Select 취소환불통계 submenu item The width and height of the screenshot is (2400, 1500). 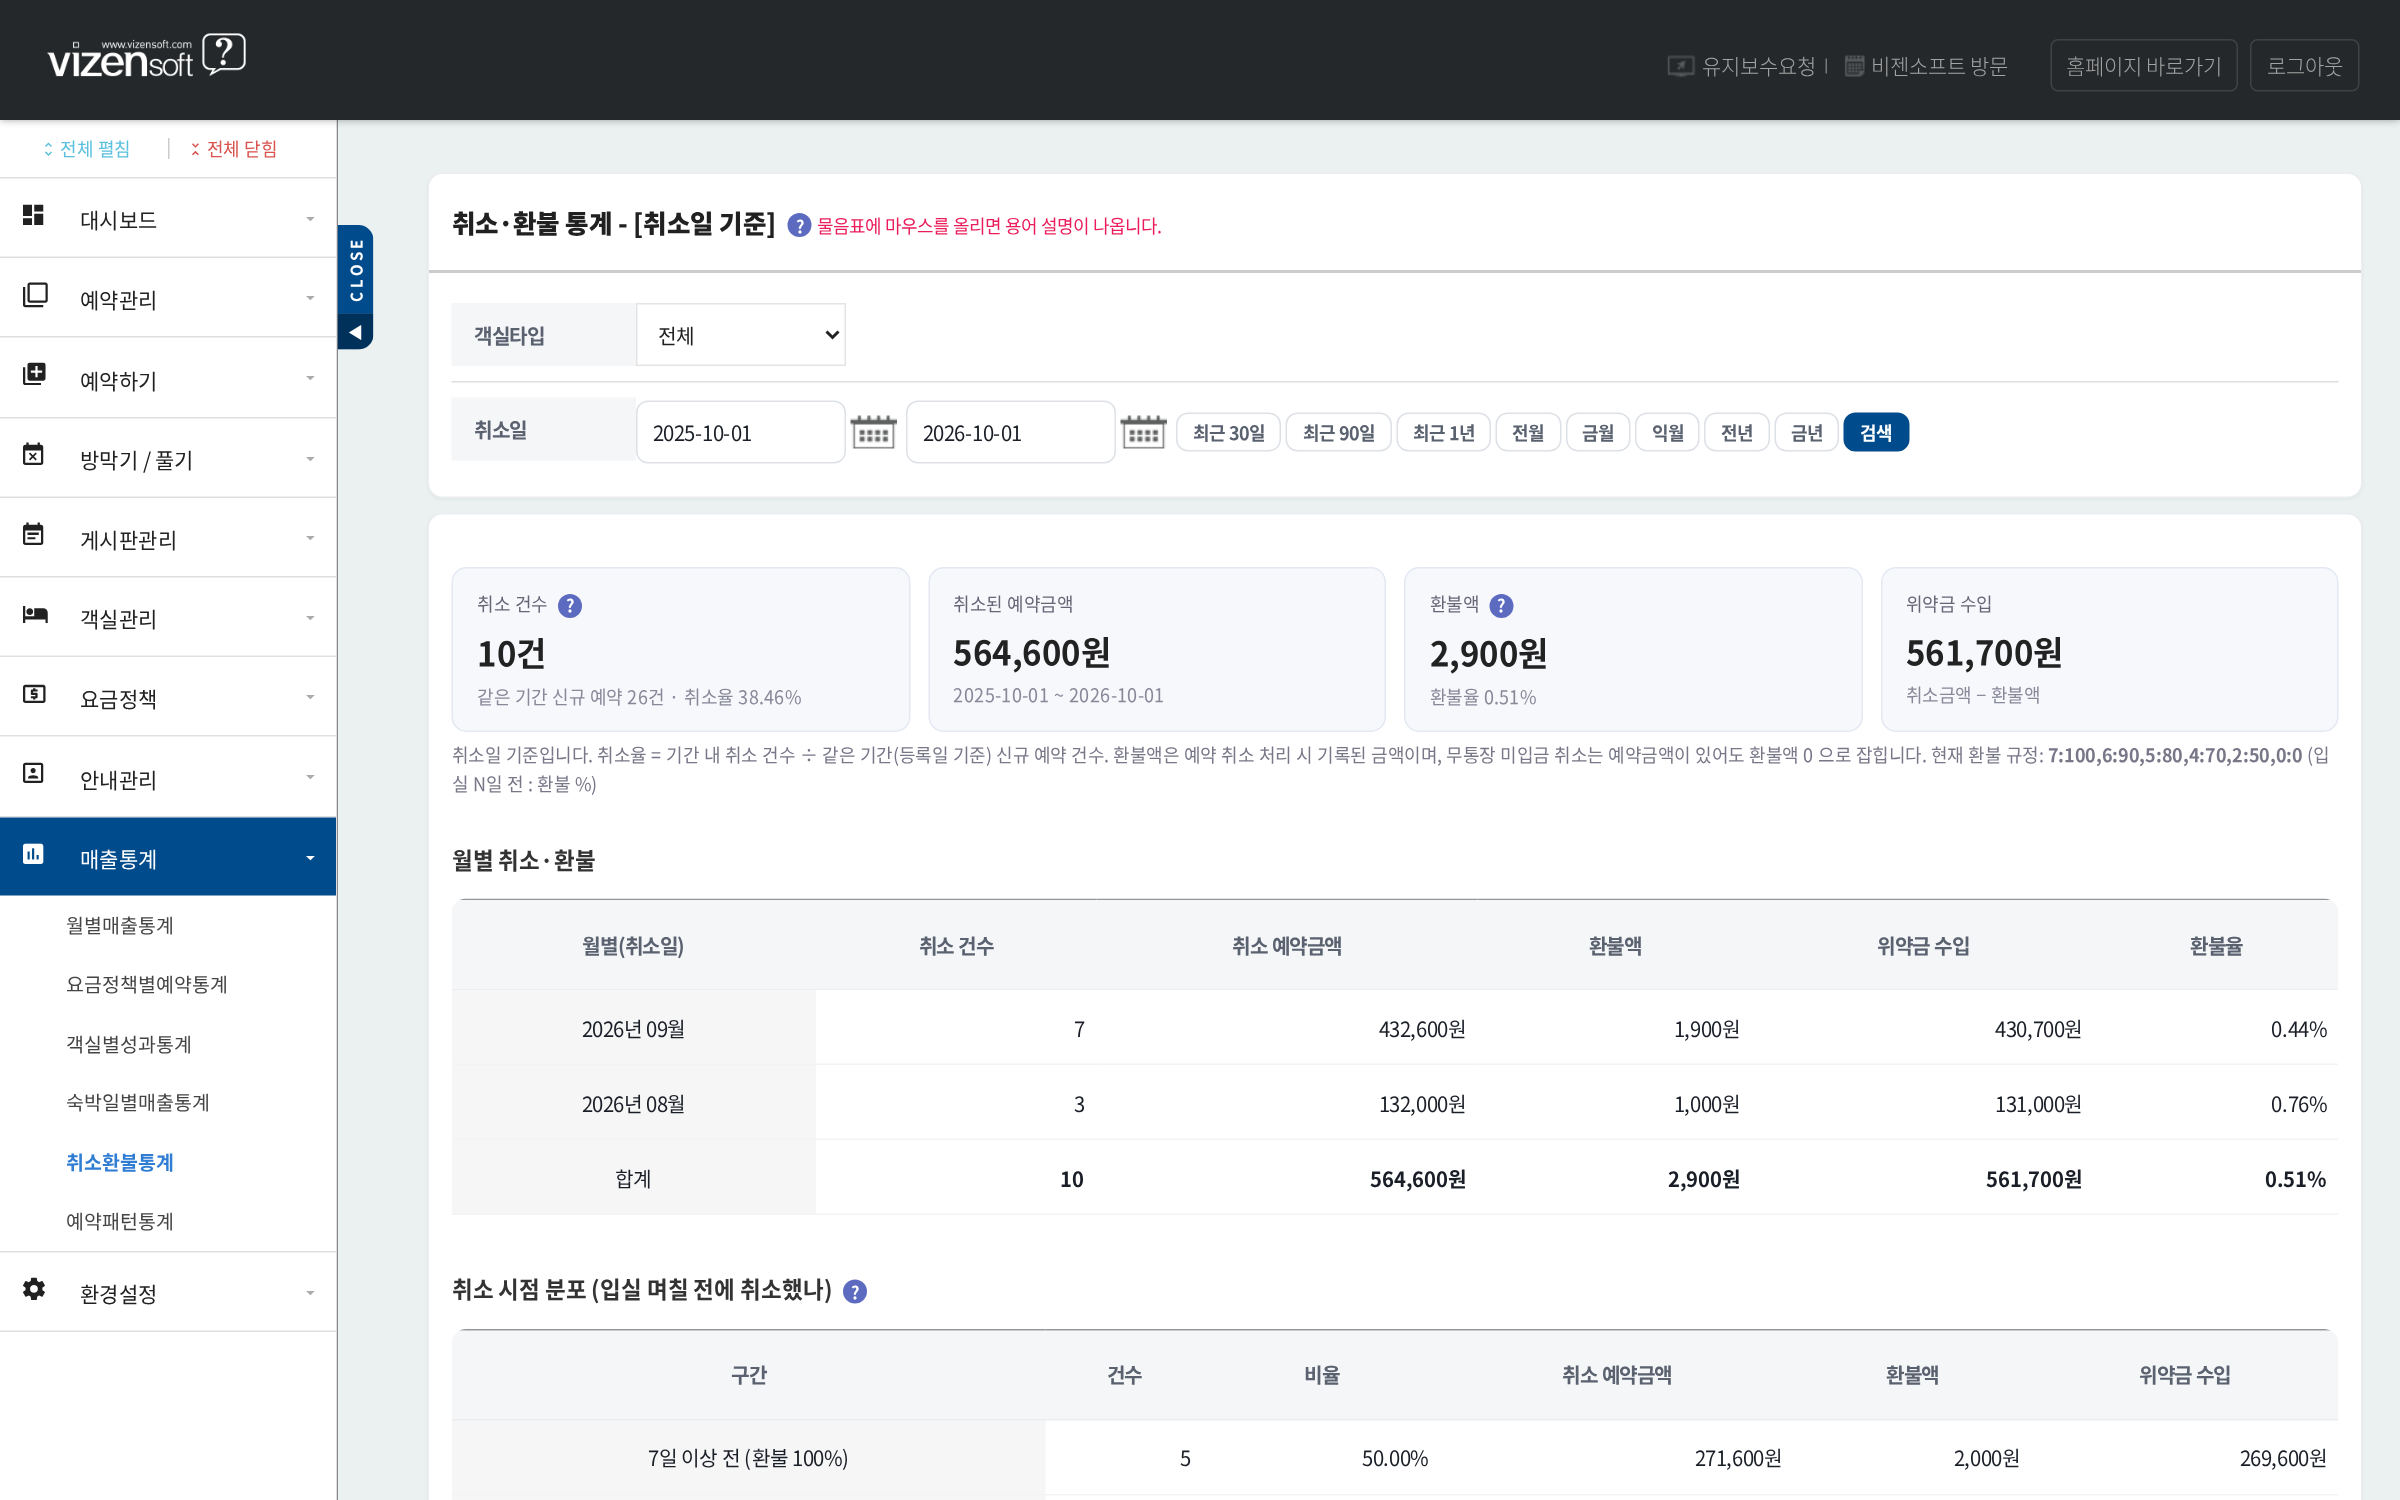pos(120,1162)
